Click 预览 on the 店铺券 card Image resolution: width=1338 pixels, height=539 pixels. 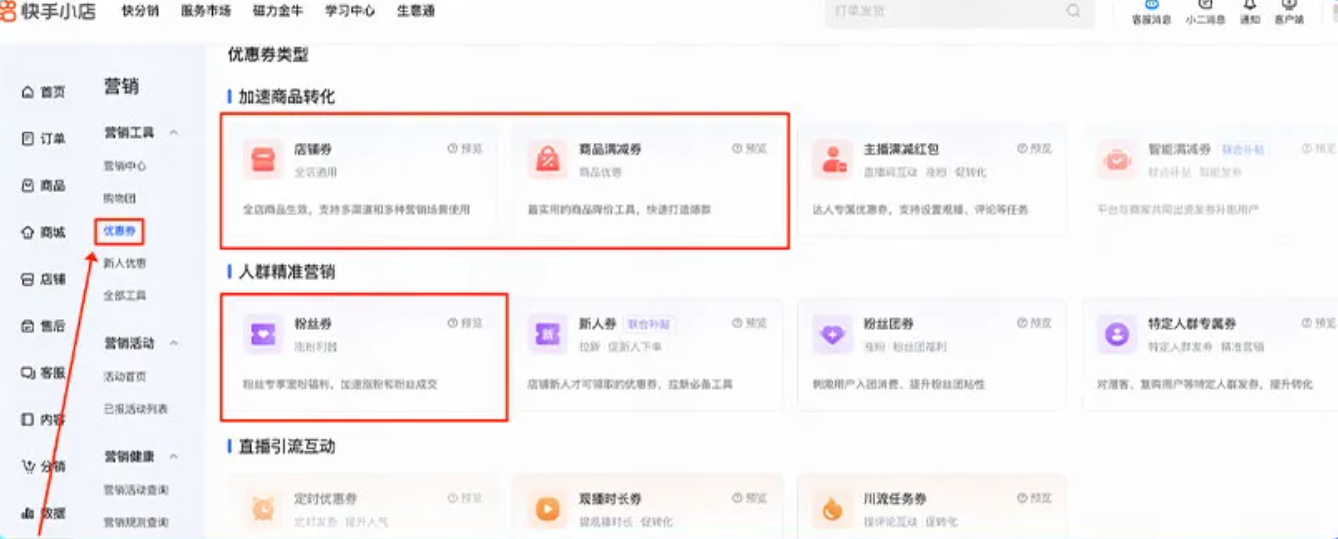[x=465, y=148]
